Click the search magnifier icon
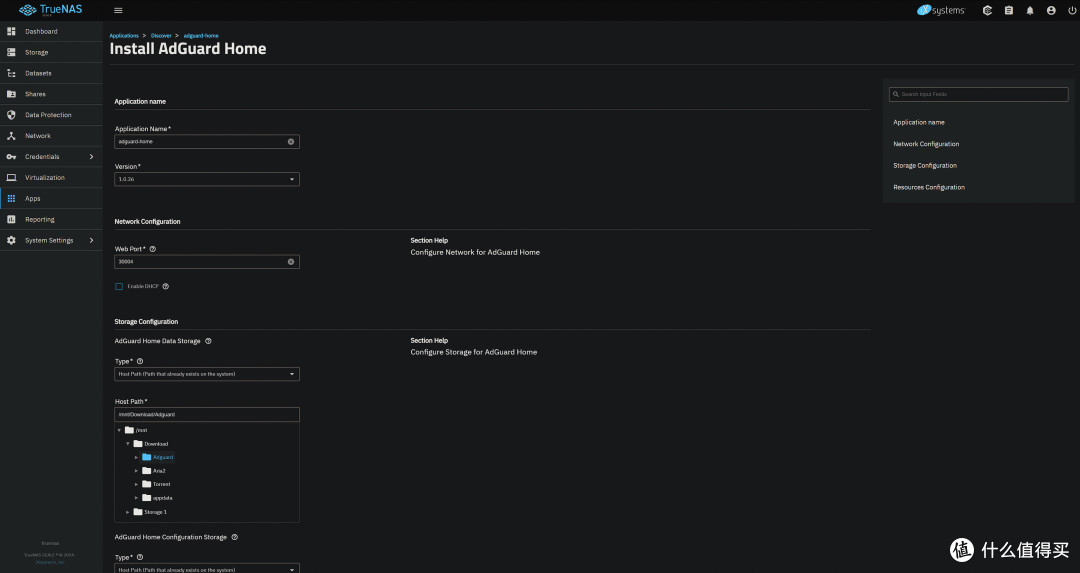This screenshot has width=1080, height=573. (x=896, y=94)
